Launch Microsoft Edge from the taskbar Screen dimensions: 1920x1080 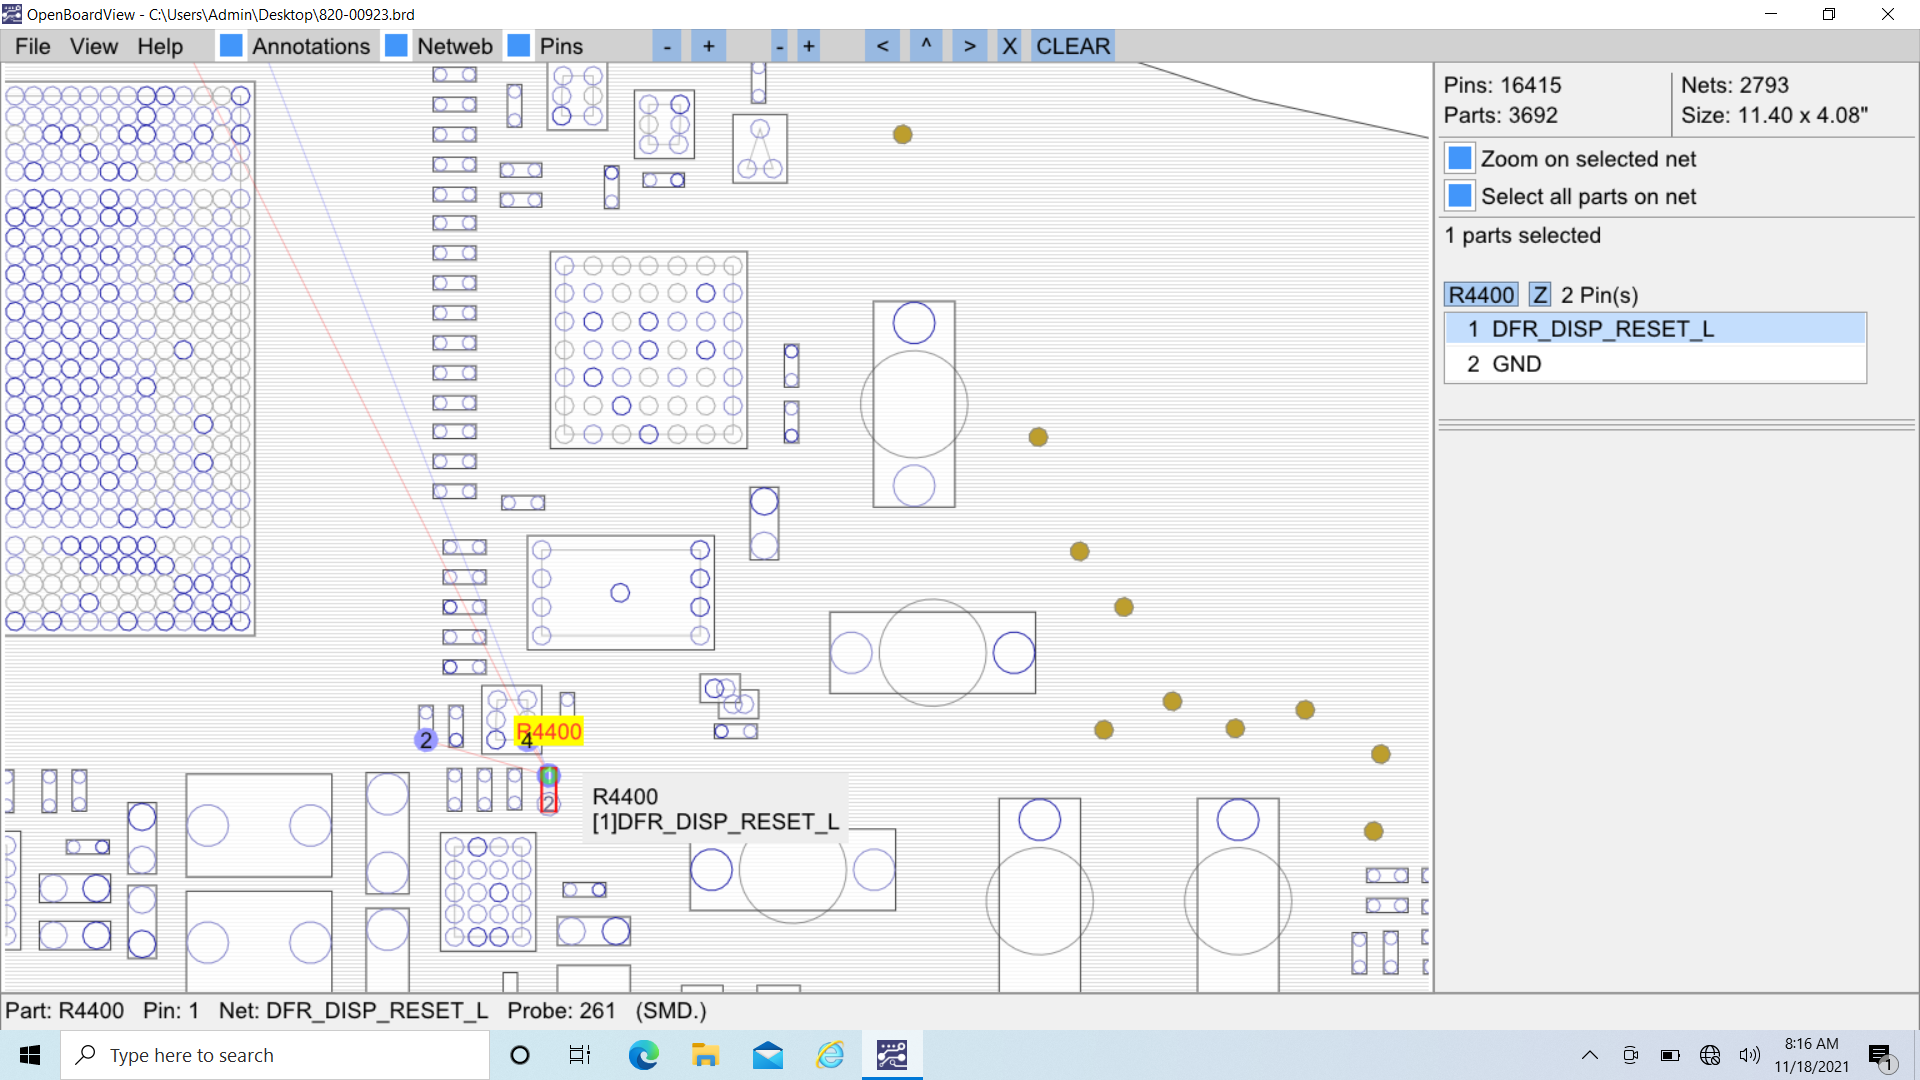point(643,1055)
